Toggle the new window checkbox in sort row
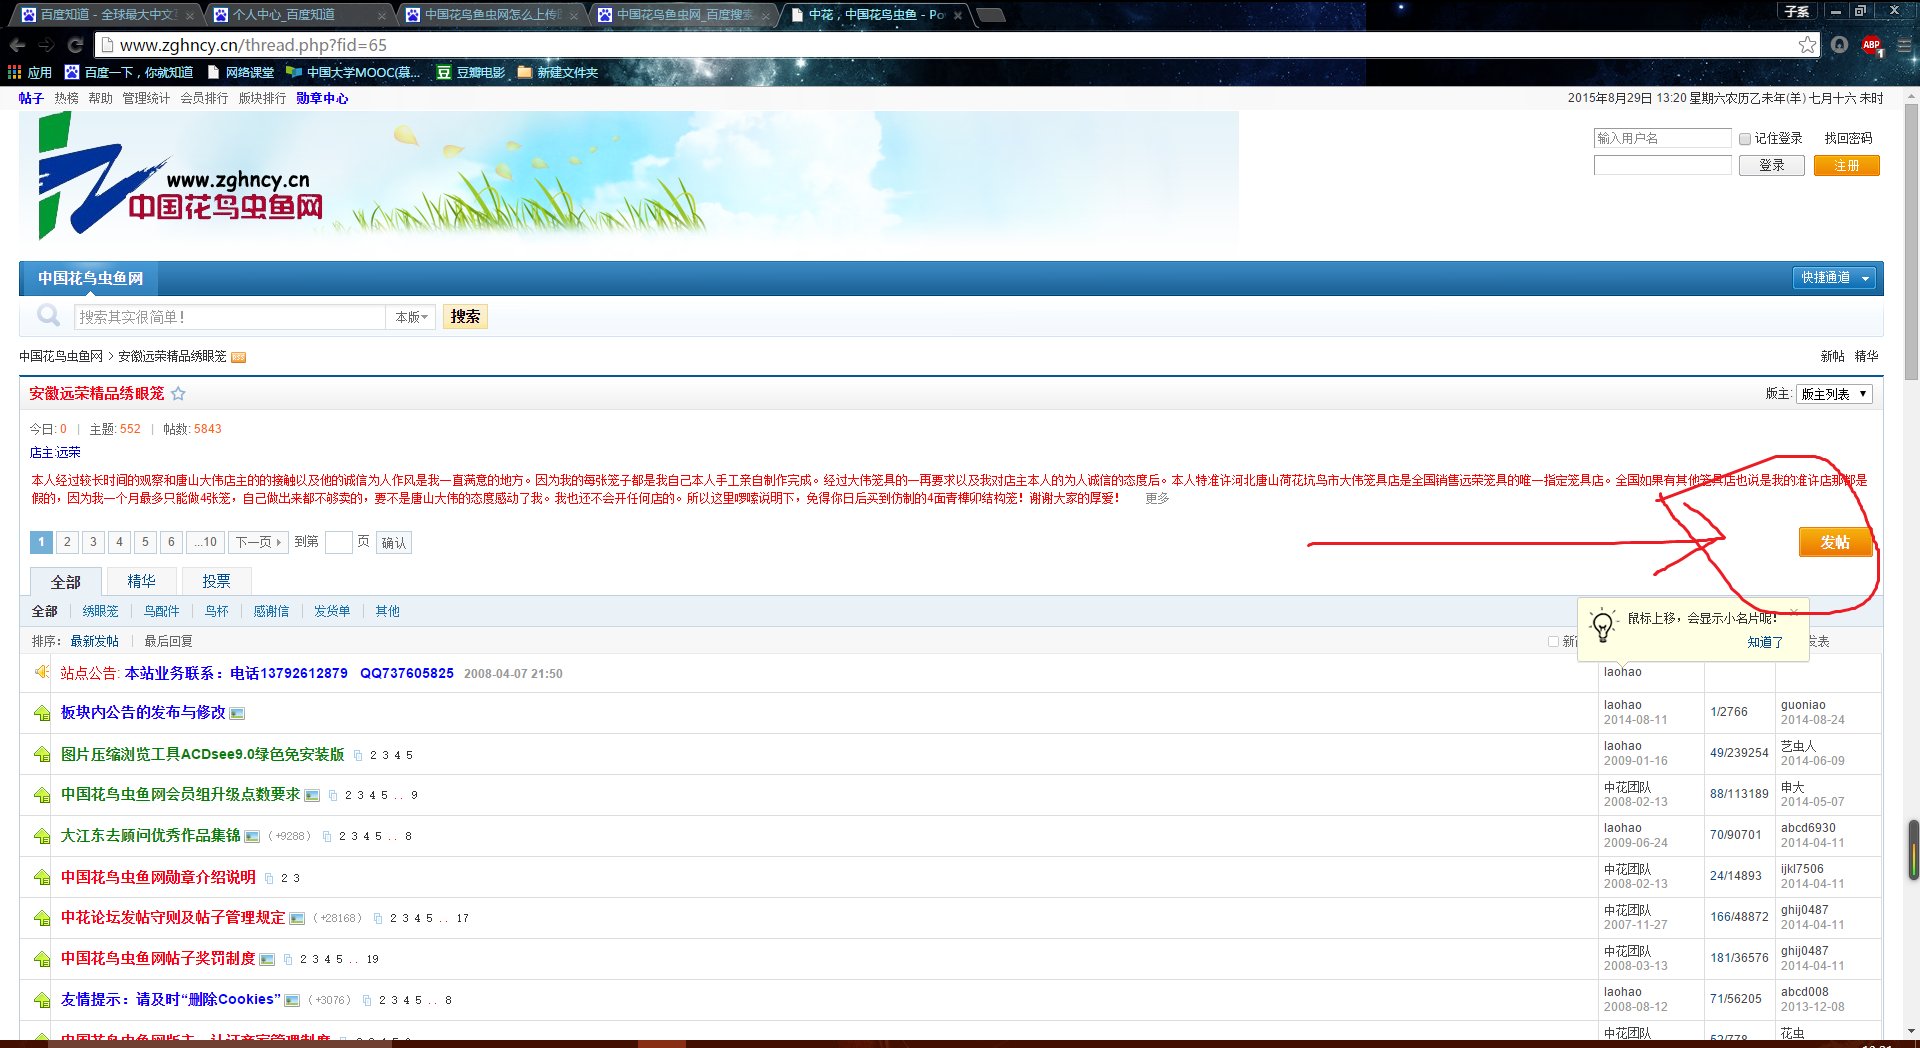 1553,641
